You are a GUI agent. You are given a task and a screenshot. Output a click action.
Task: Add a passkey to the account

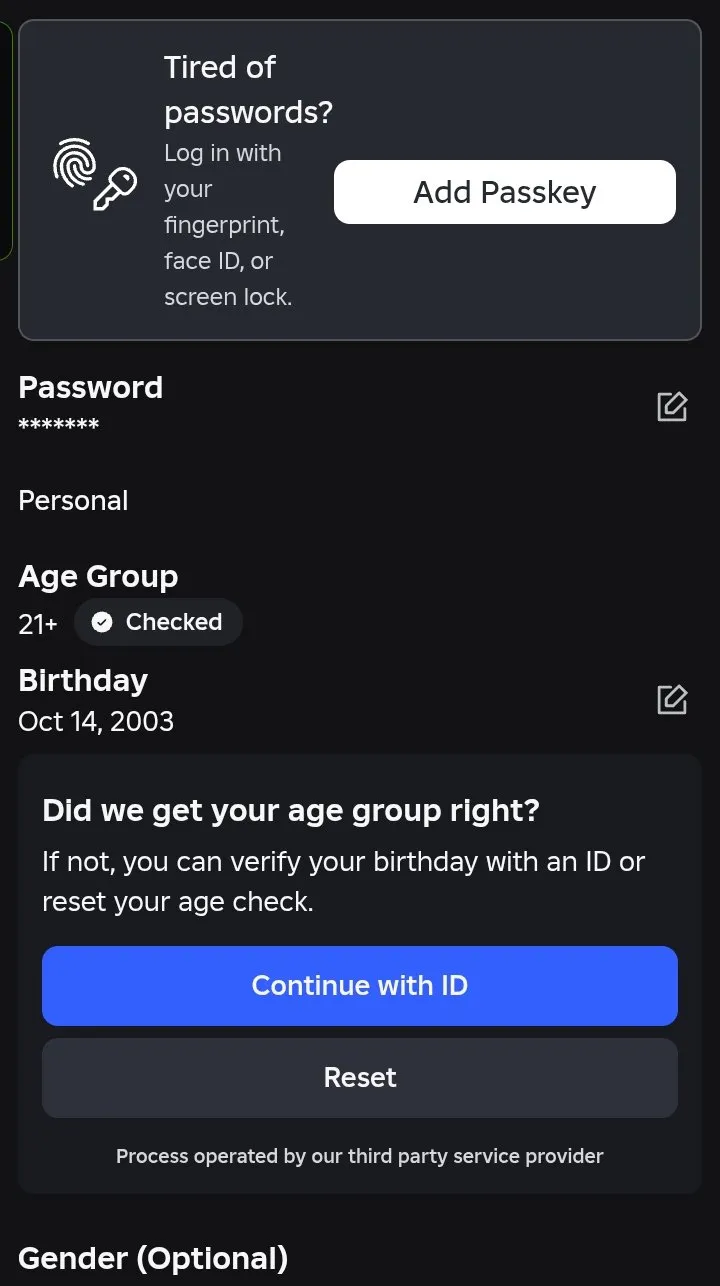505,192
